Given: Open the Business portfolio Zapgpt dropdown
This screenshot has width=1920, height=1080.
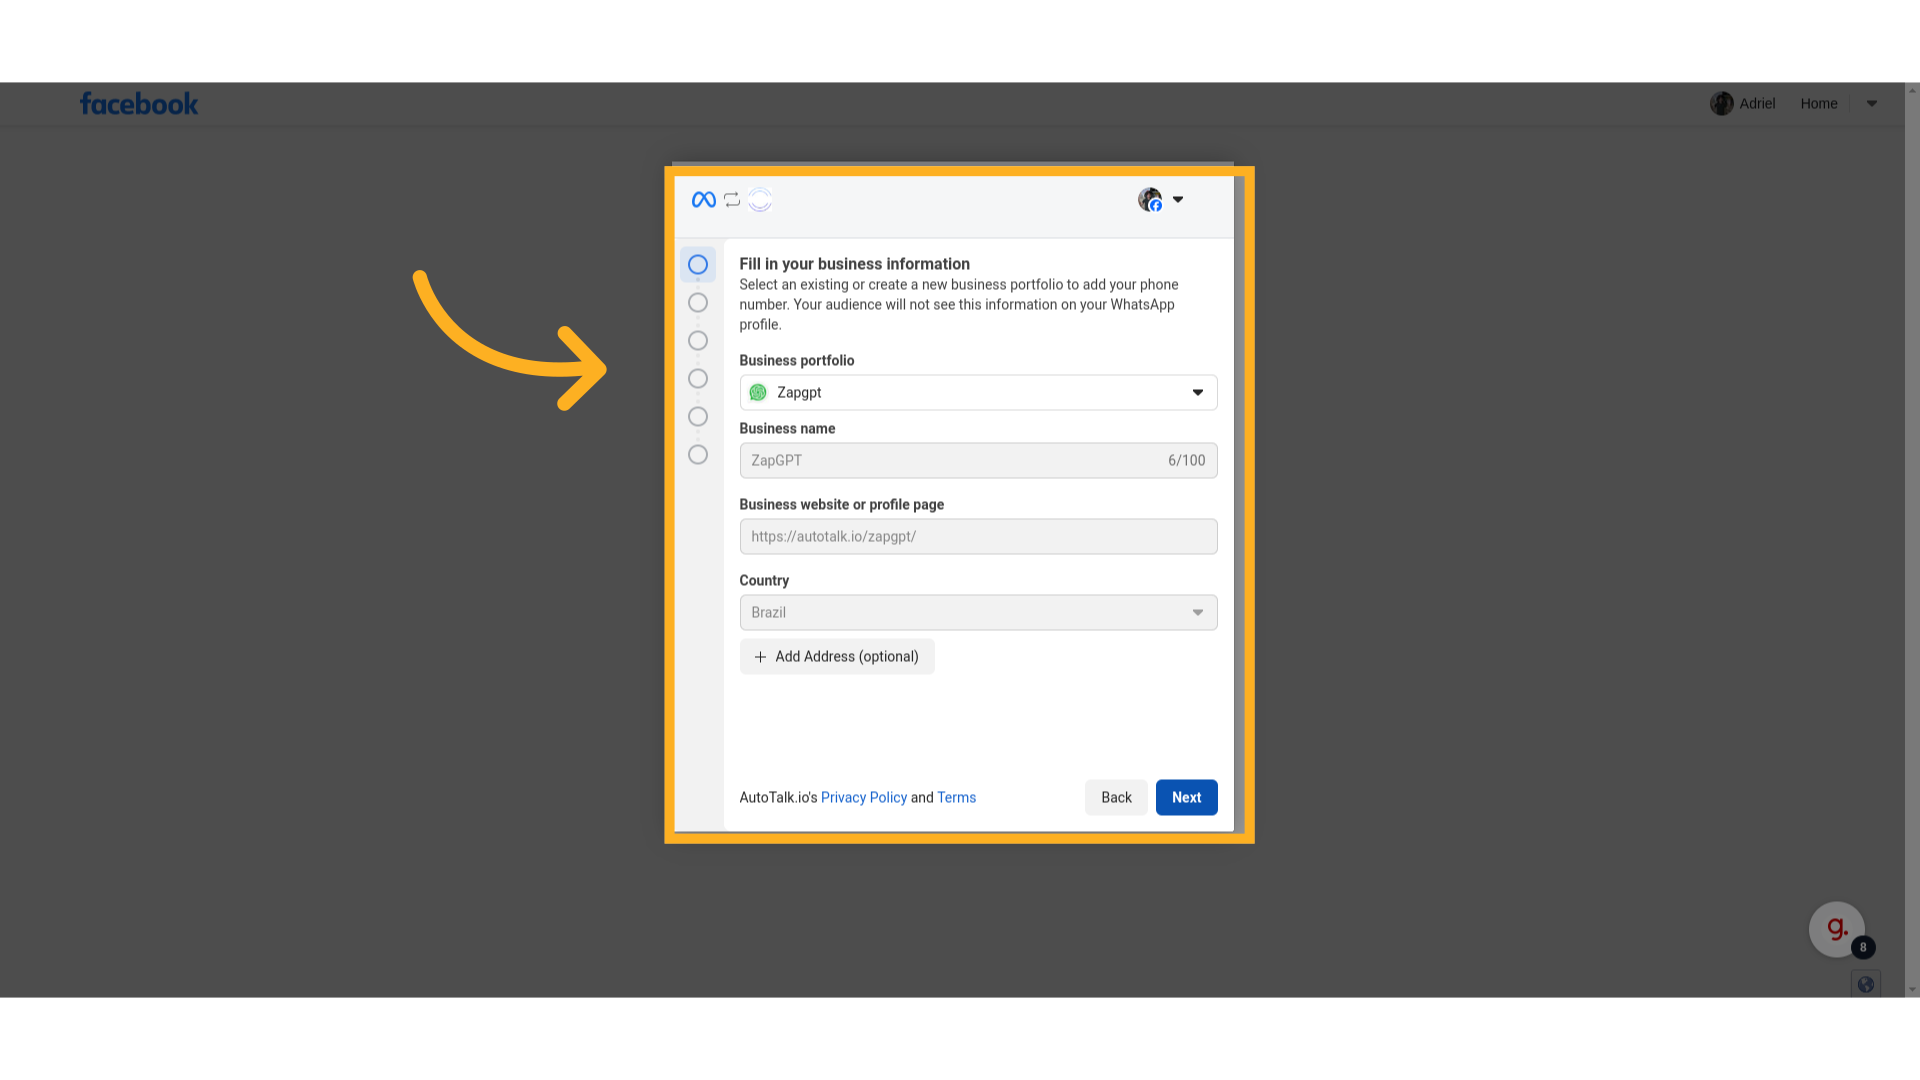Looking at the screenshot, I should tap(978, 393).
